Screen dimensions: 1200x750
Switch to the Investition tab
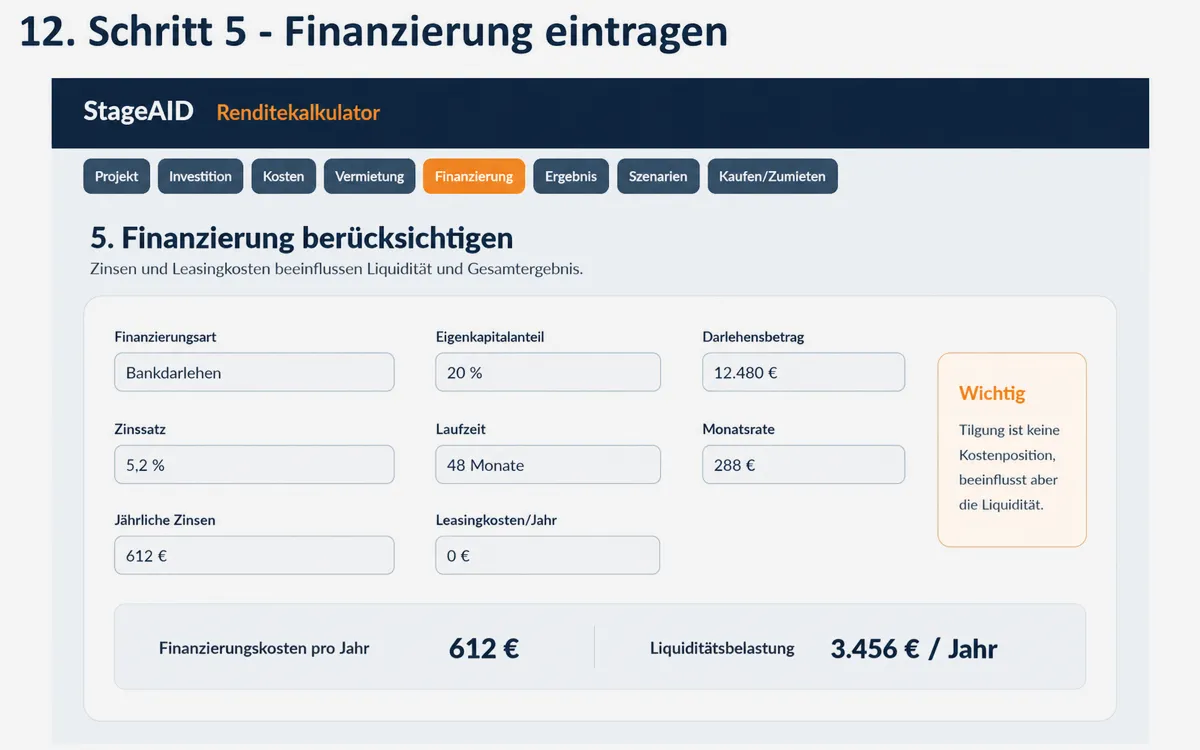[200, 176]
